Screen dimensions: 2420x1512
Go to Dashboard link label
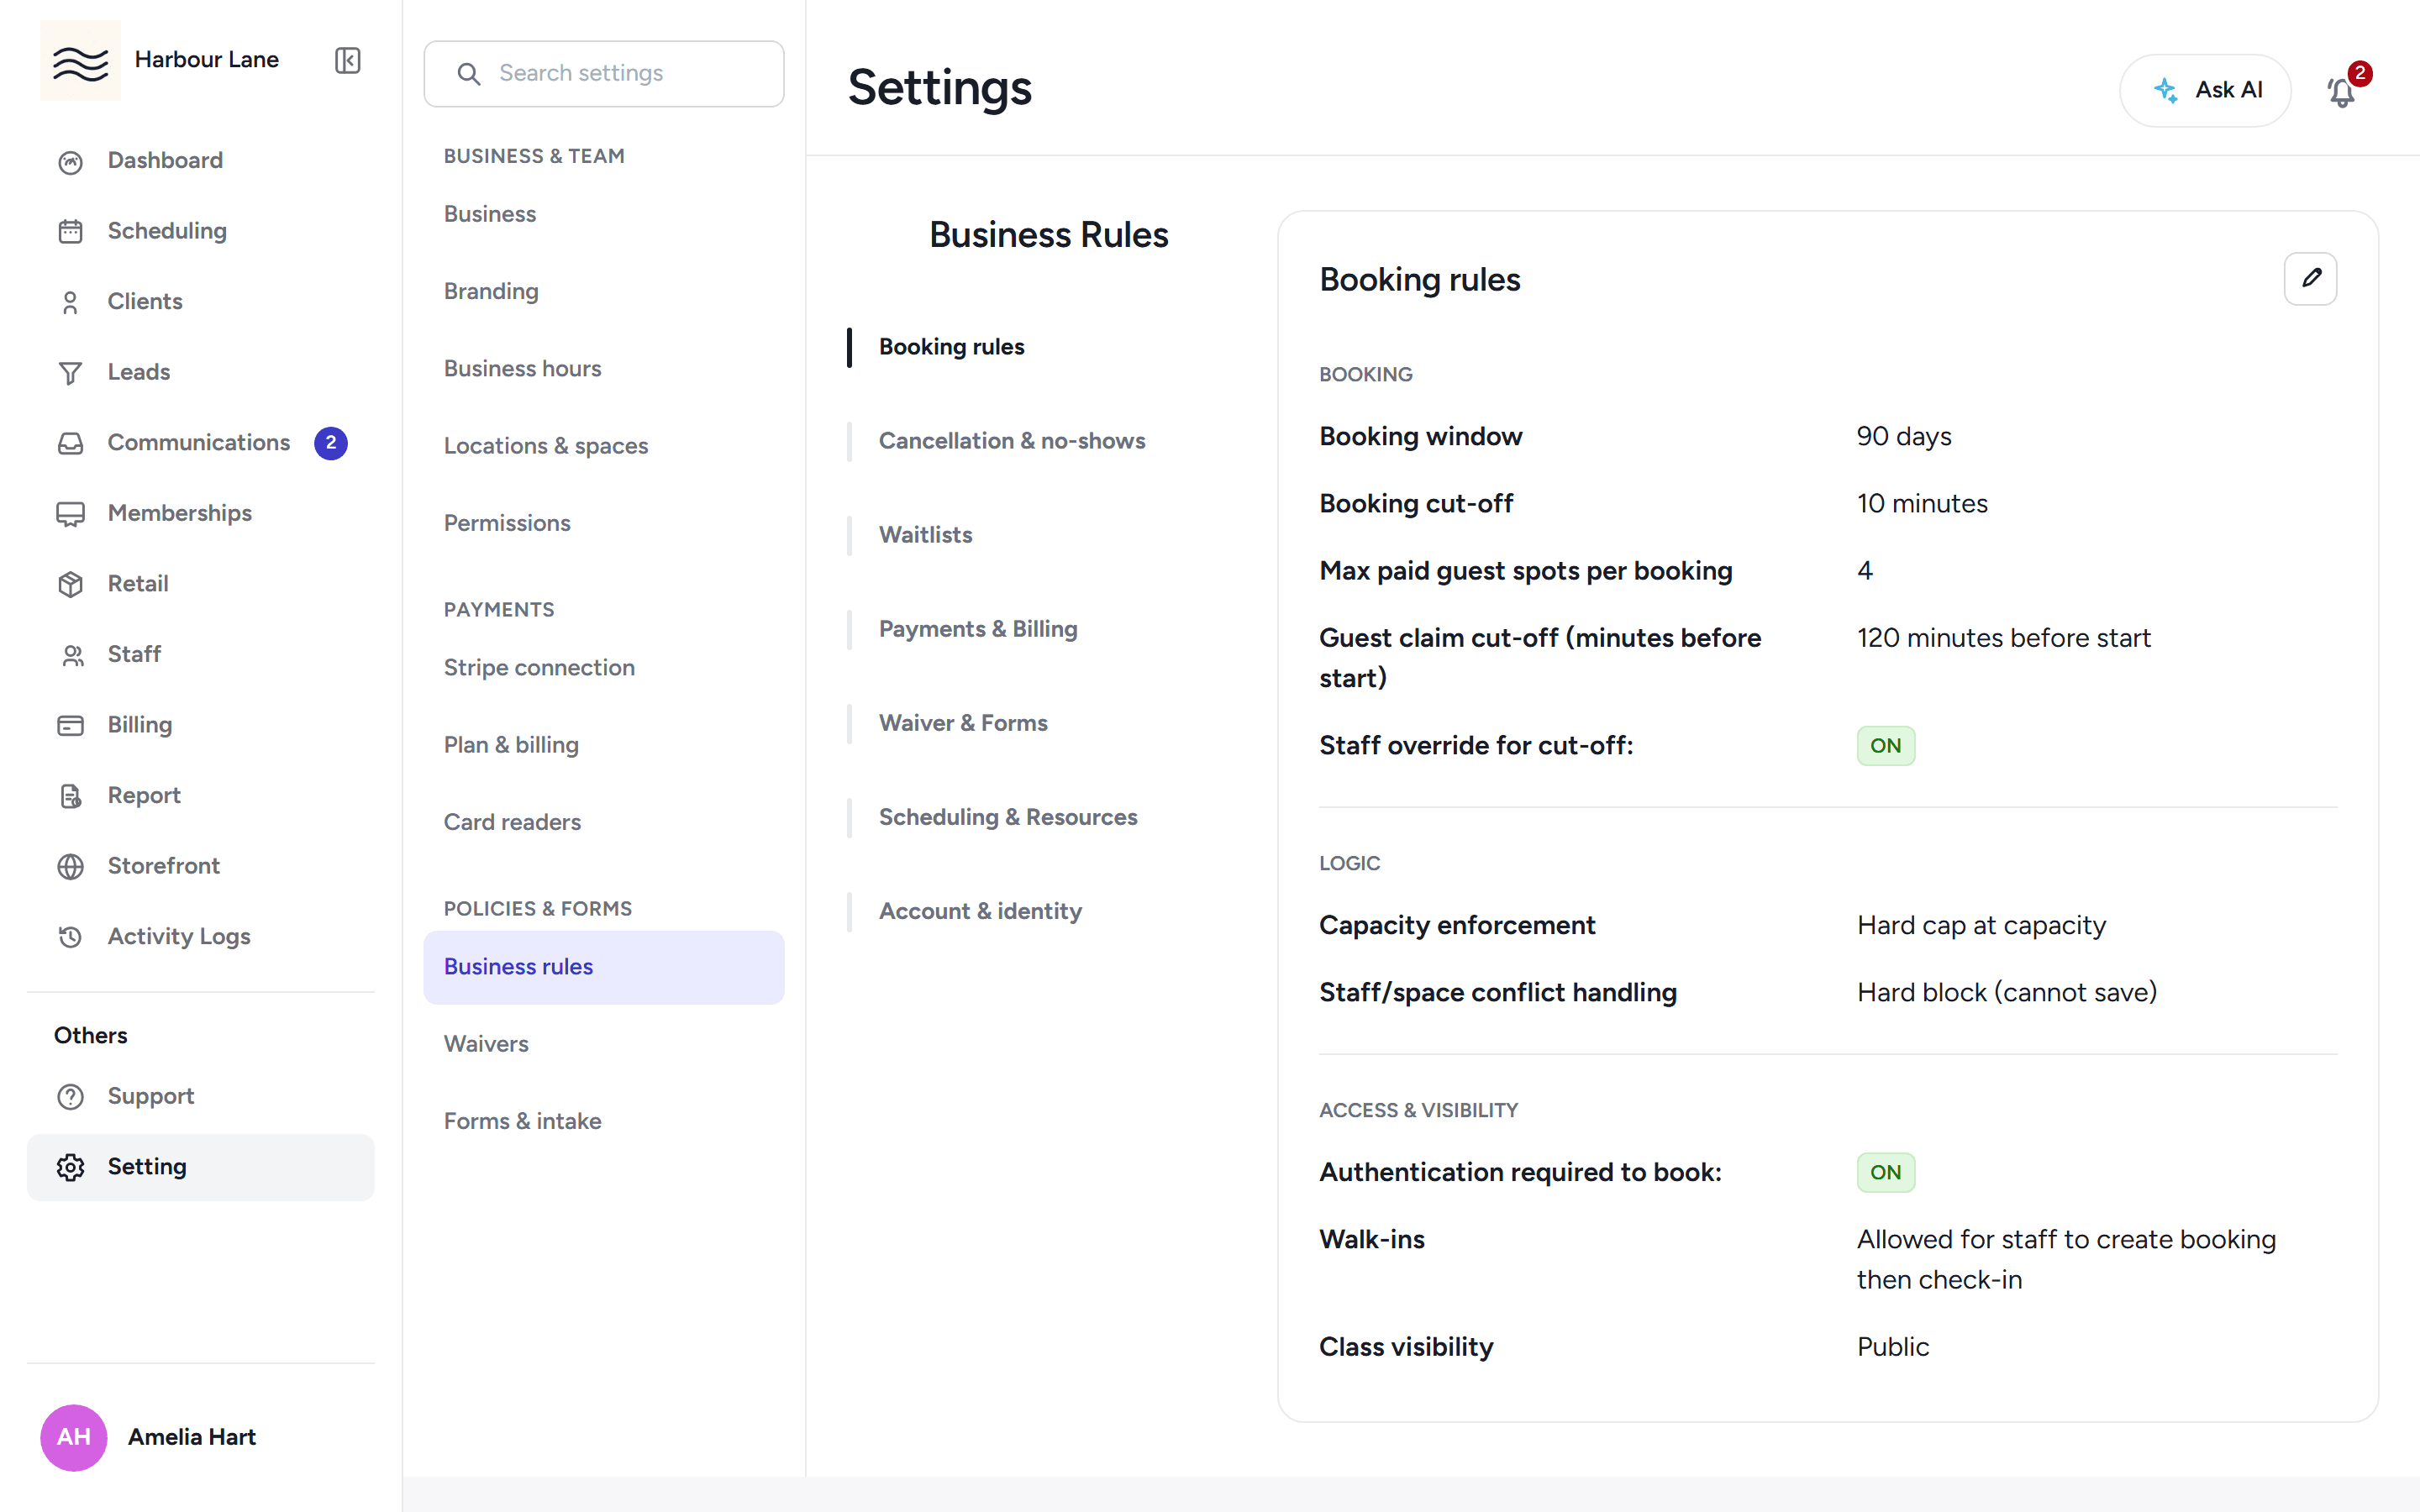coord(165,160)
